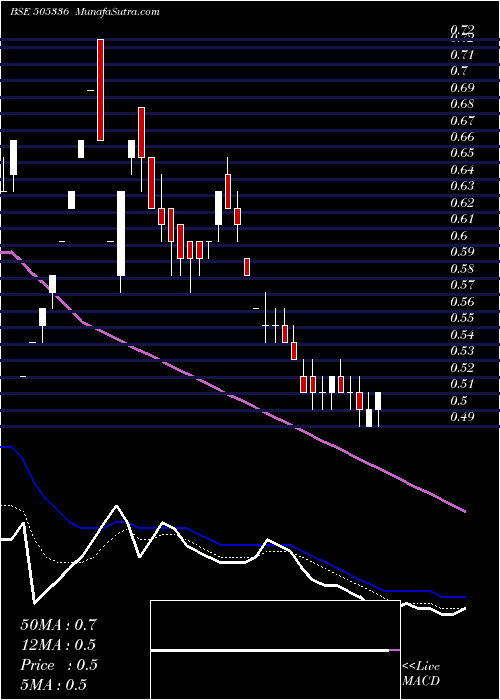Select the 0.62 price axis label

[x=462, y=203]
